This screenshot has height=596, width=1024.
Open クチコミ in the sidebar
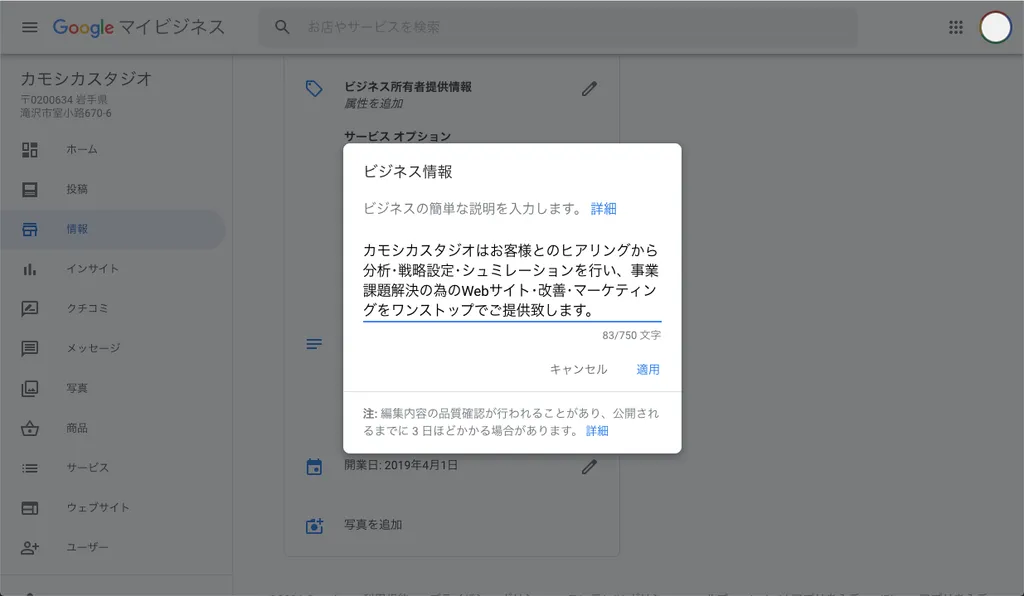[x=112, y=309]
